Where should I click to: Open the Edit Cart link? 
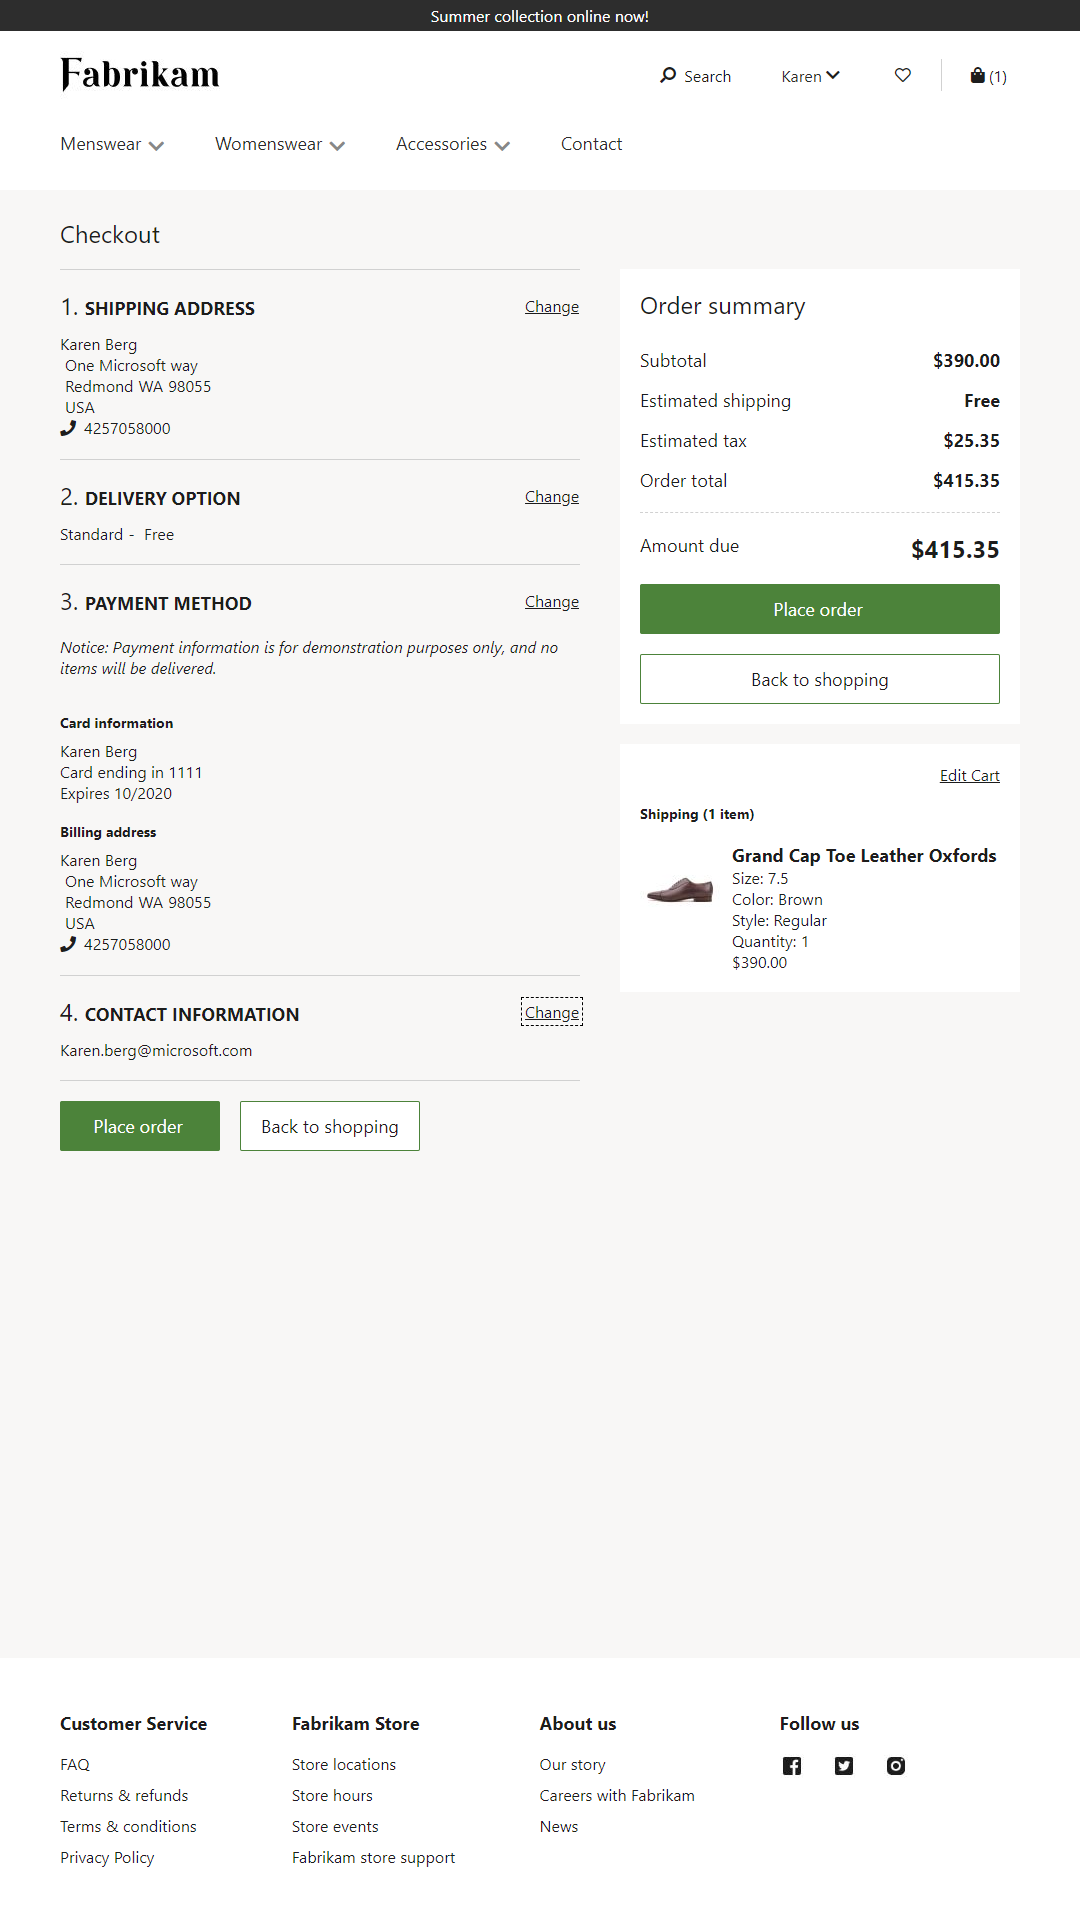(968, 775)
